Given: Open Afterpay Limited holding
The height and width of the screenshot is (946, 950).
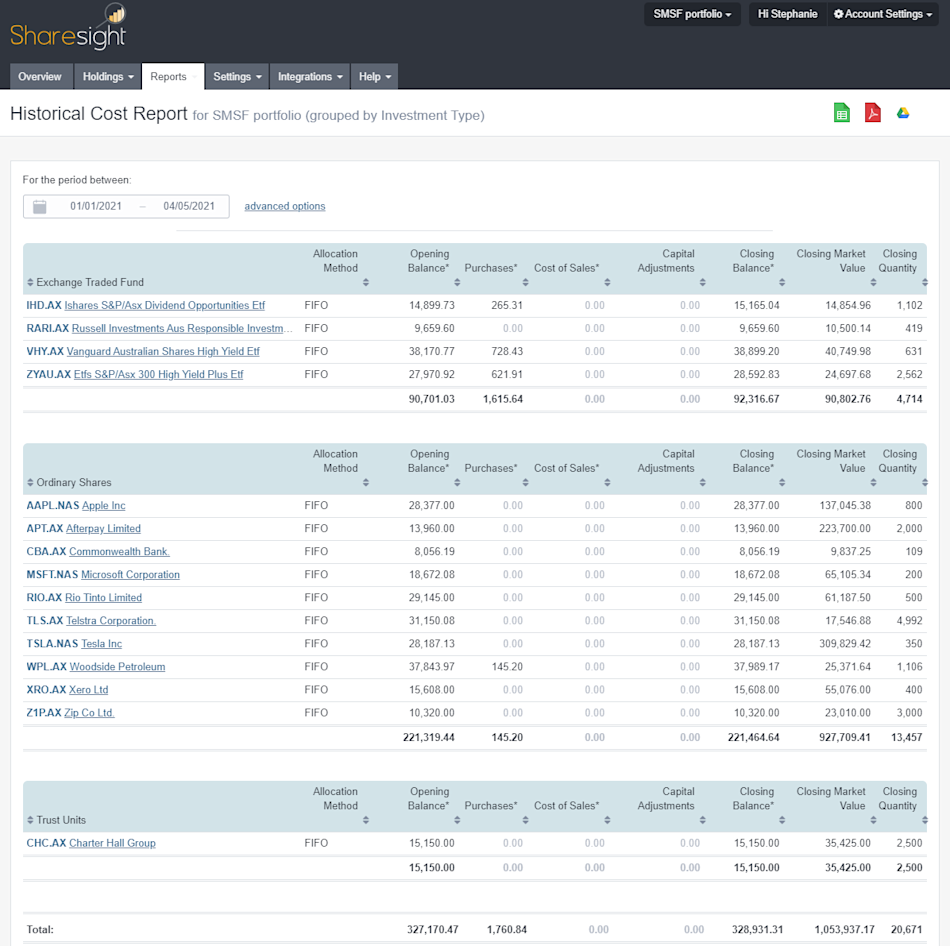Looking at the screenshot, I should click(103, 528).
